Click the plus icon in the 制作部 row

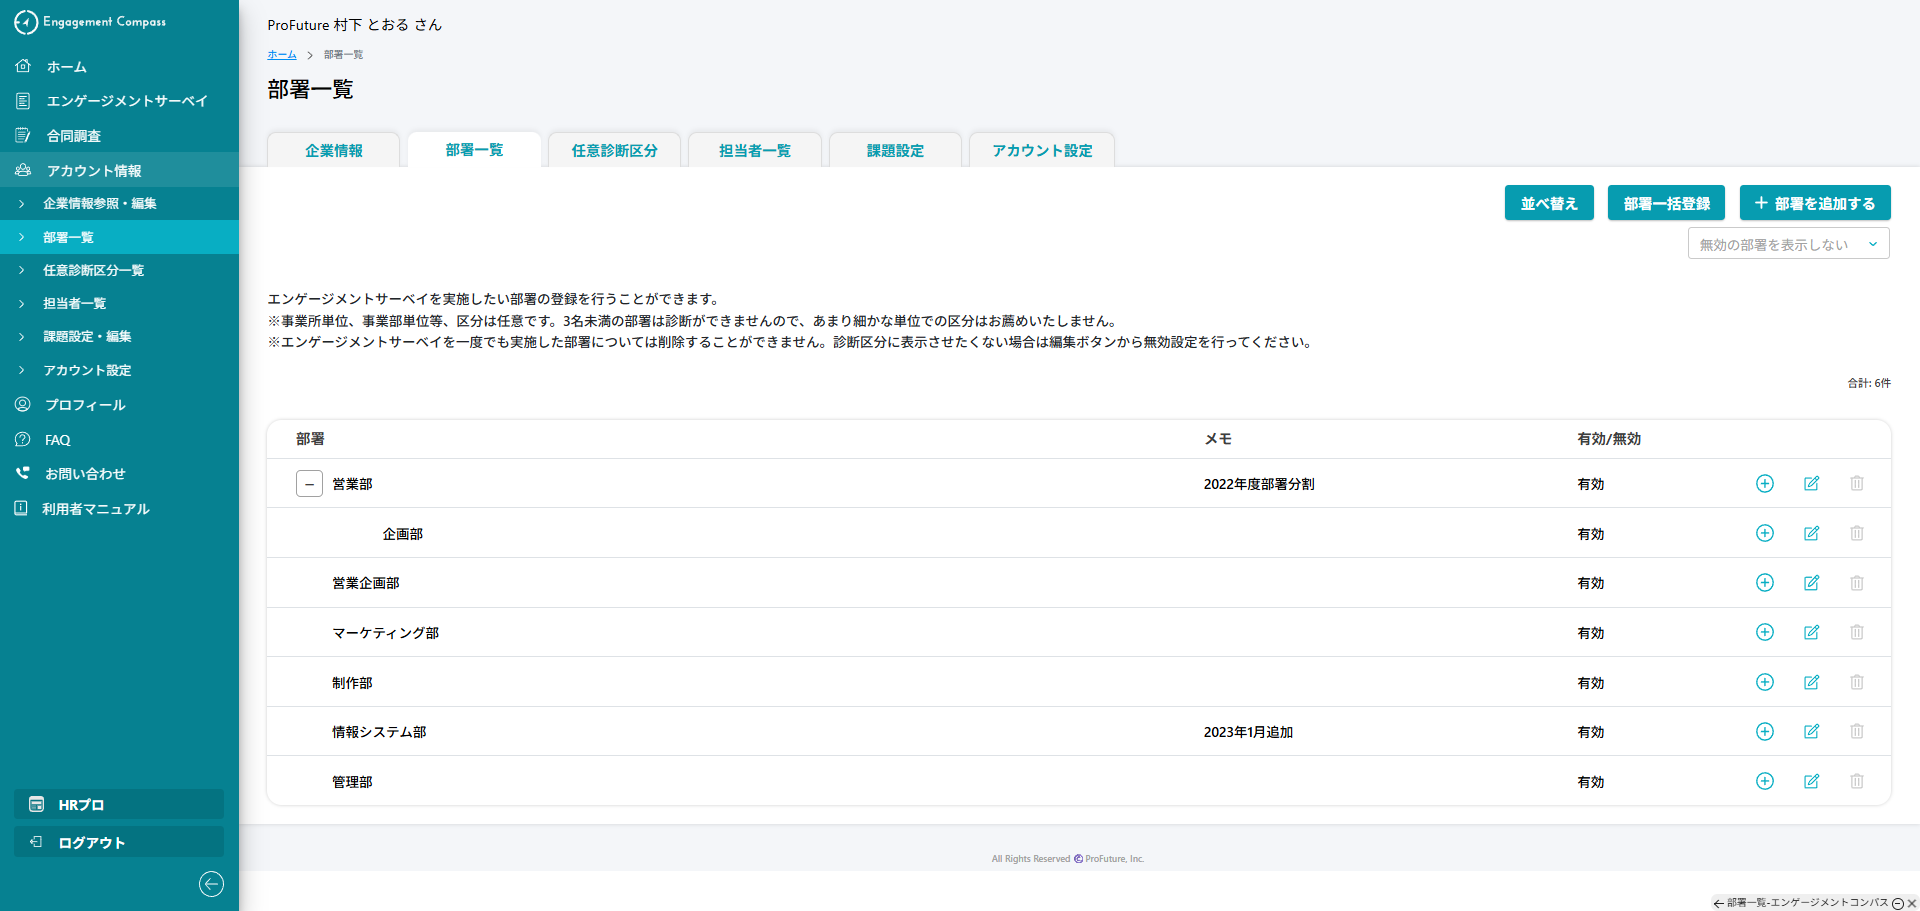tap(1765, 683)
